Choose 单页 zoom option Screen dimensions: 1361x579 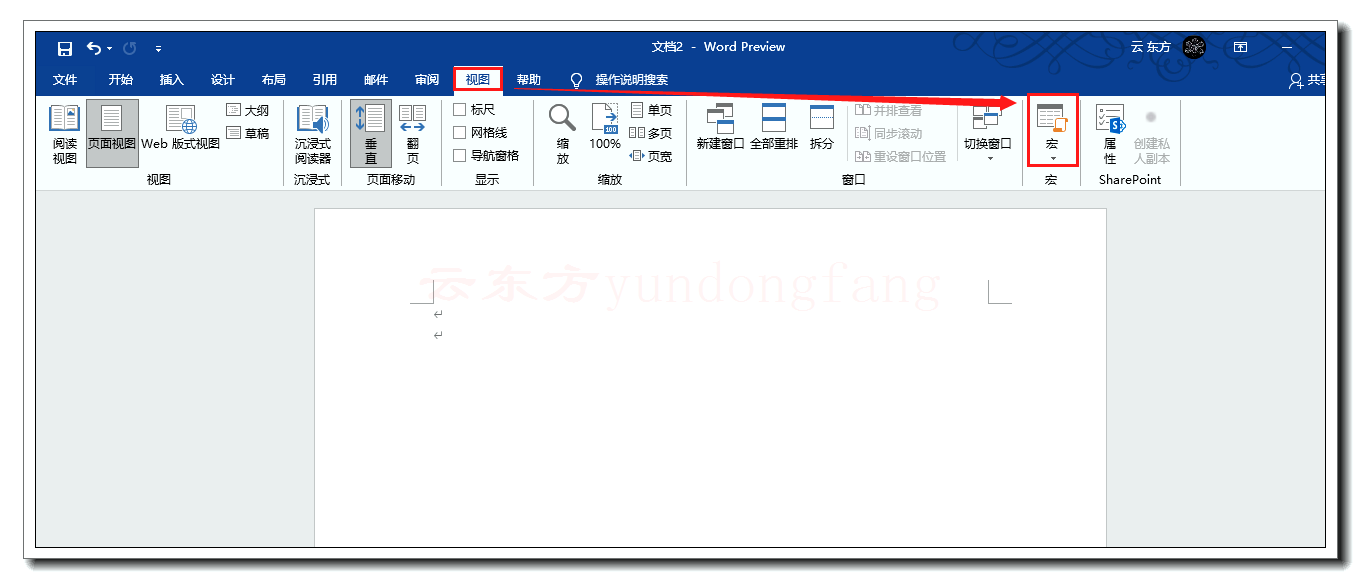[x=651, y=110]
